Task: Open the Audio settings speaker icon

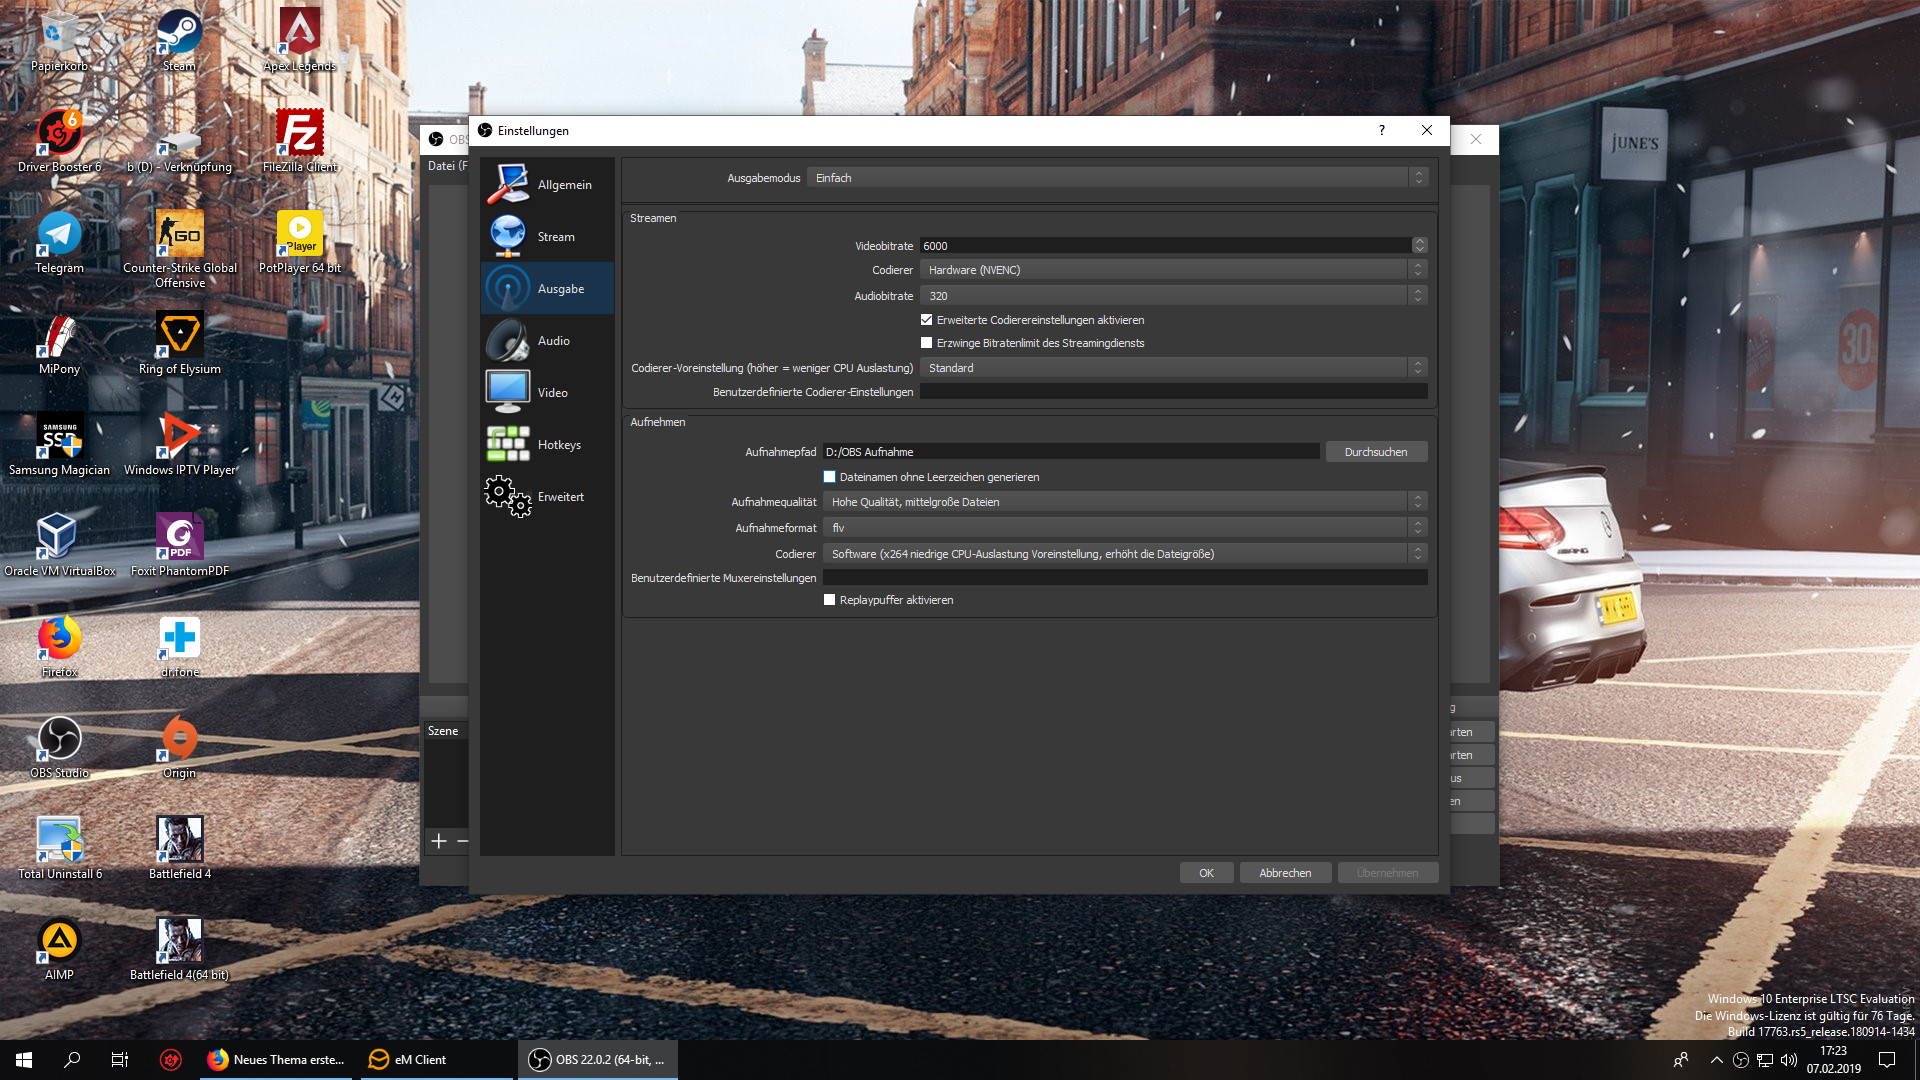Action: coord(508,341)
